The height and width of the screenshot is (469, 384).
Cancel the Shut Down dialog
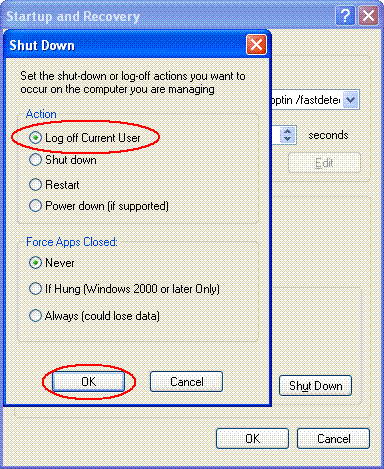tap(186, 381)
